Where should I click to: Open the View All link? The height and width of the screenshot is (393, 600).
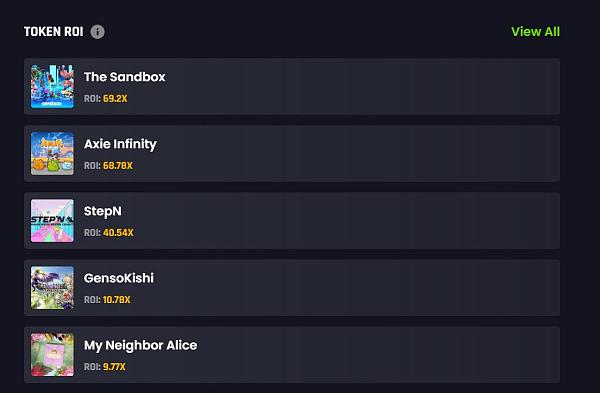pyautogui.click(x=535, y=32)
